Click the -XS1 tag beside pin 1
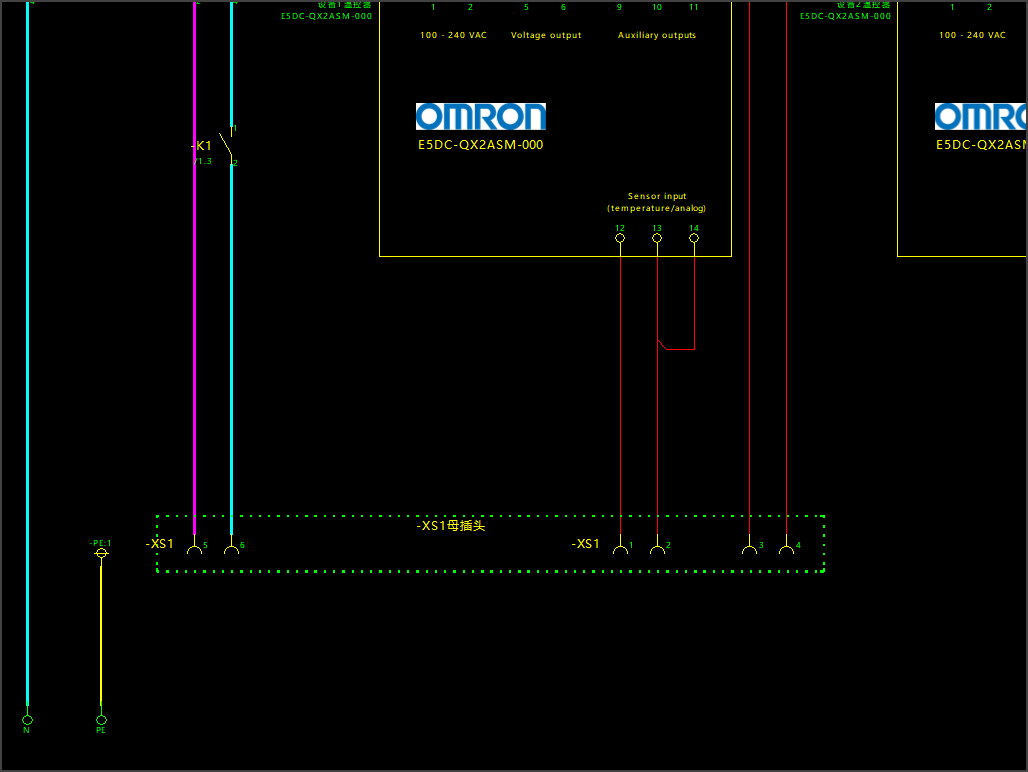Image resolution: width=1028 pixels, height=772 pixels. point(585,544)
